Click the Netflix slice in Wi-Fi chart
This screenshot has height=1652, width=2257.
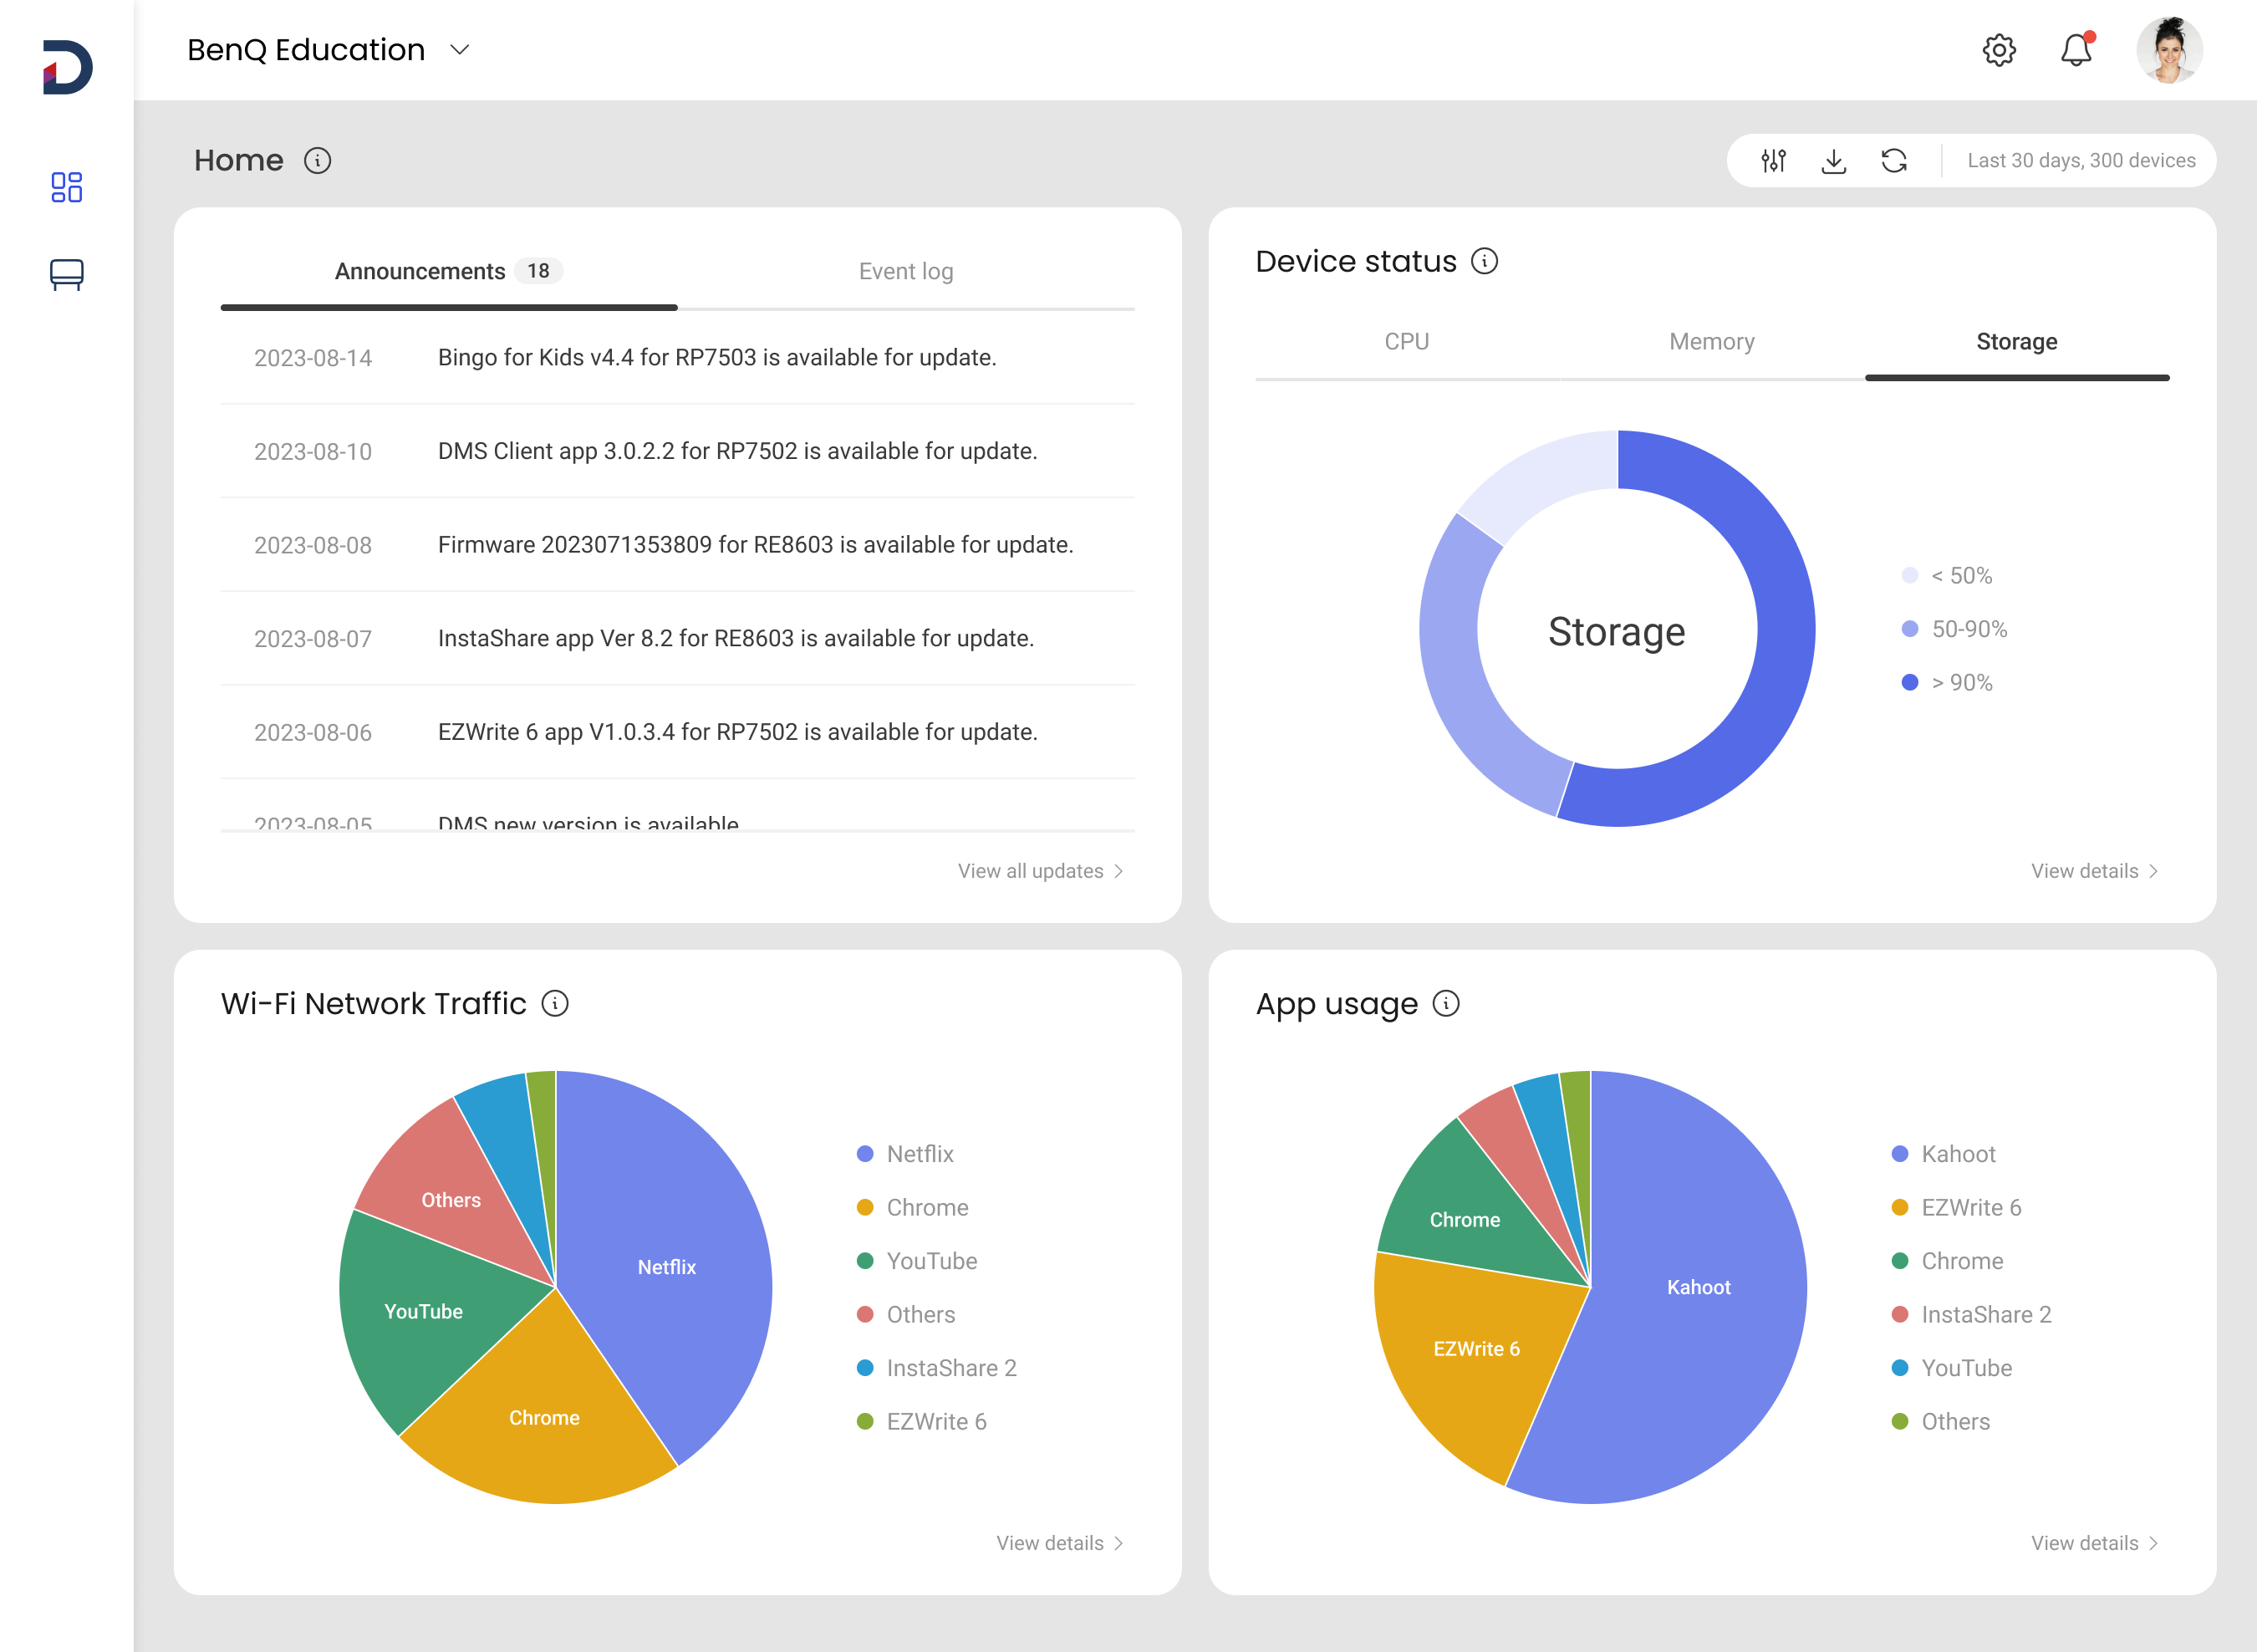coord(667,1267)
